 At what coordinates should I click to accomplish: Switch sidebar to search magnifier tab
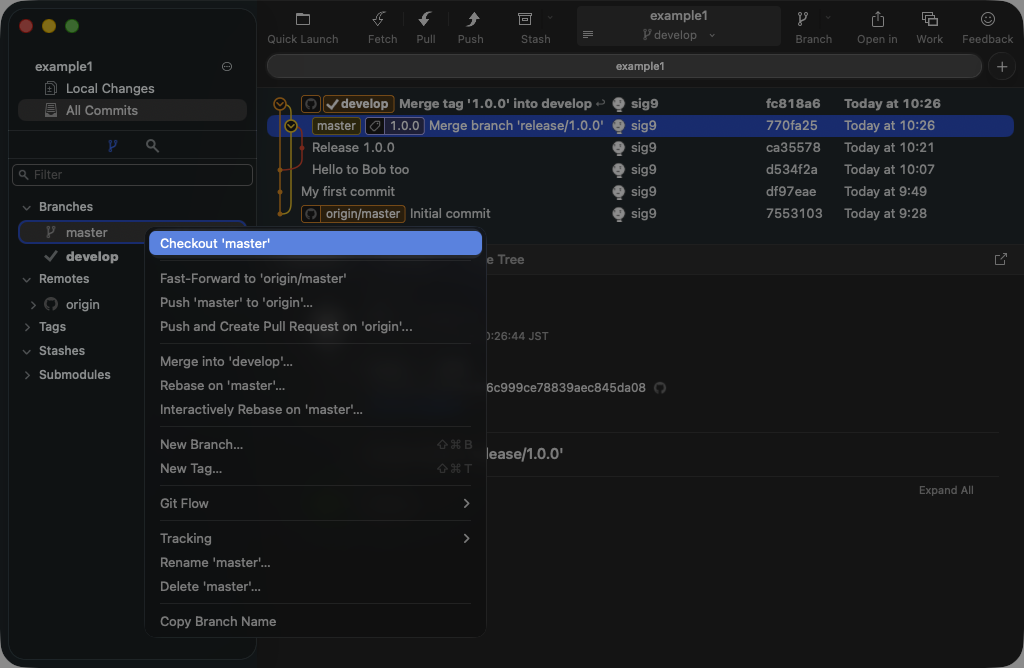[x=152, y=146]
